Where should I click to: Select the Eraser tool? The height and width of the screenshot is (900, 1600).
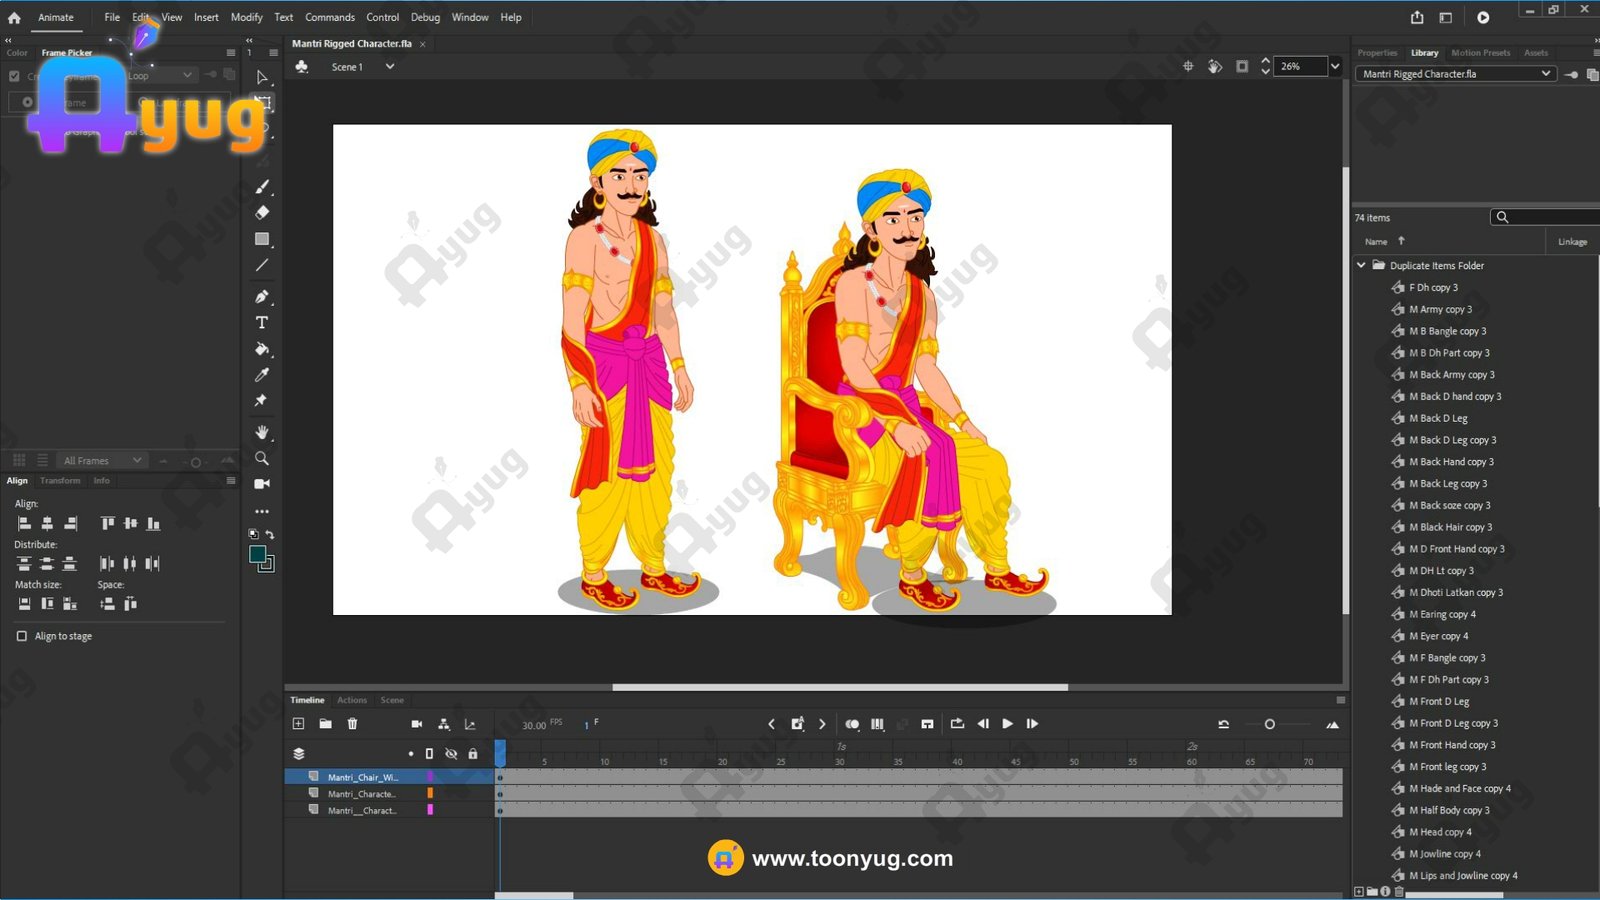pyautogui.click(x=262, y=213)
